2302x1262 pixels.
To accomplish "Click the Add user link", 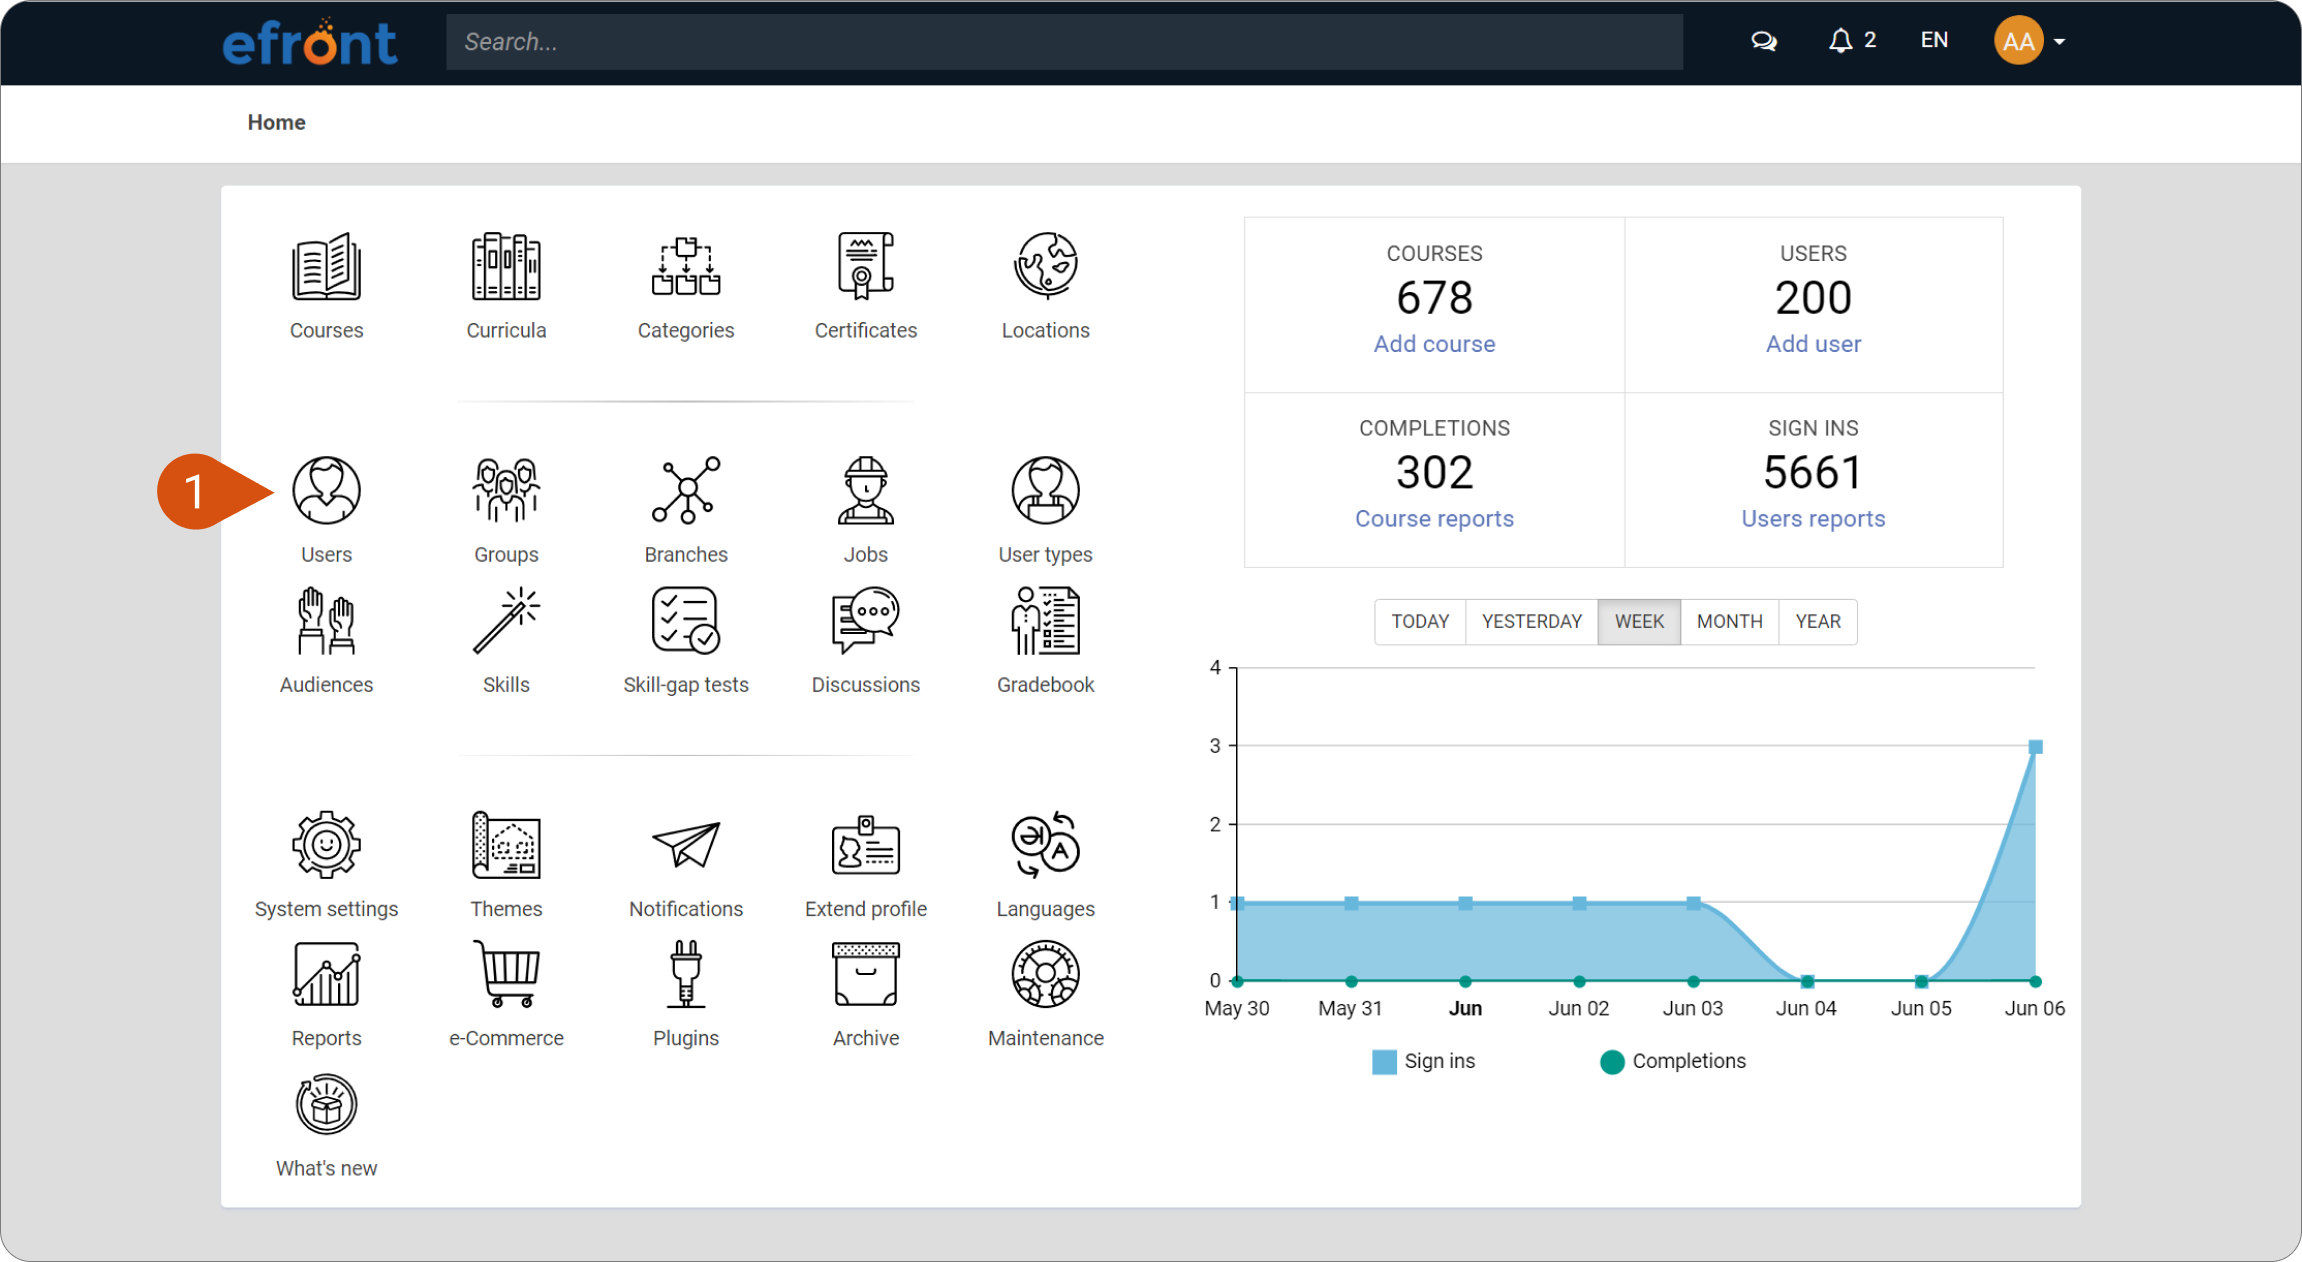I will click(x=1813, y=344).
